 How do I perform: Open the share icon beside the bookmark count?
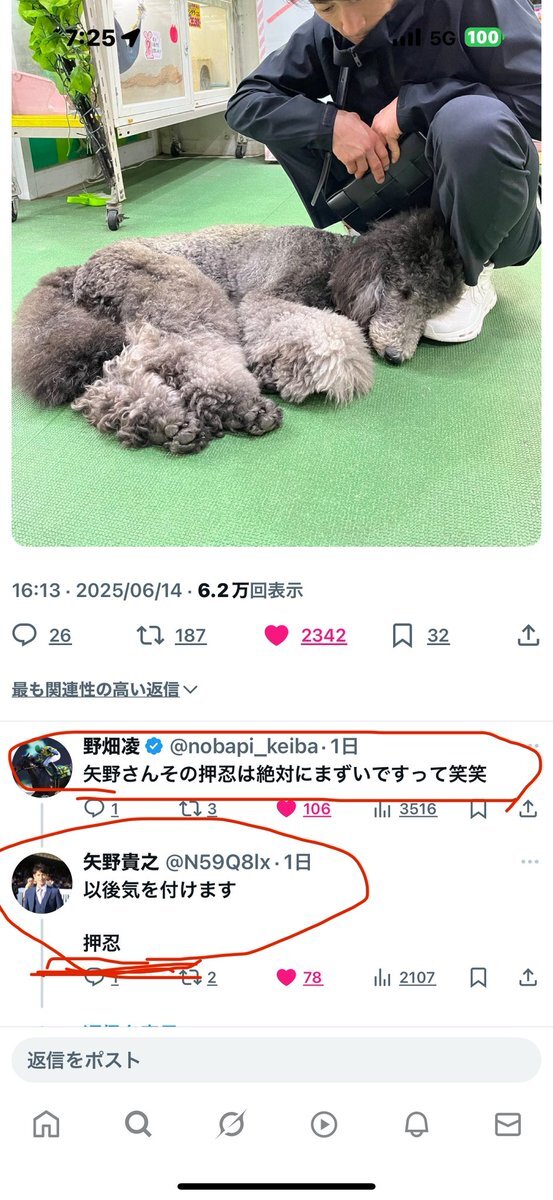(x=528, y=635)
